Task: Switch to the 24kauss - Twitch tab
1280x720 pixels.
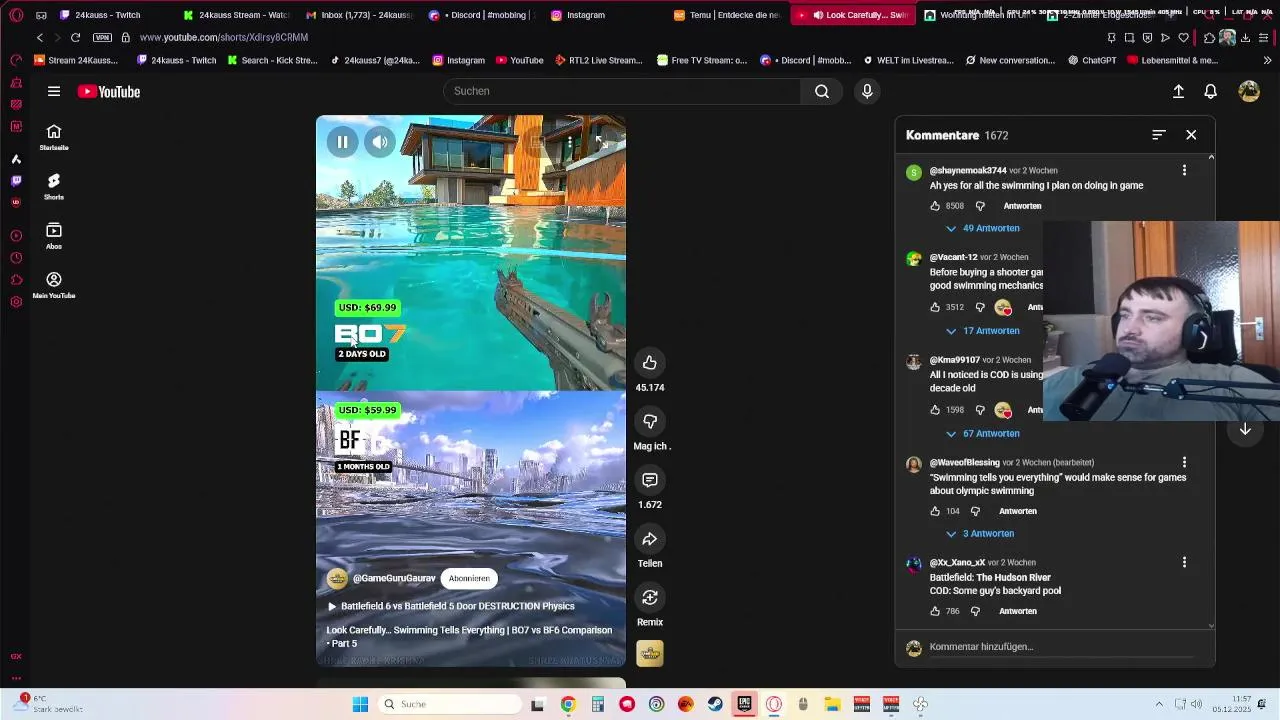Action: pyautogui.click(x=110, y=15)
